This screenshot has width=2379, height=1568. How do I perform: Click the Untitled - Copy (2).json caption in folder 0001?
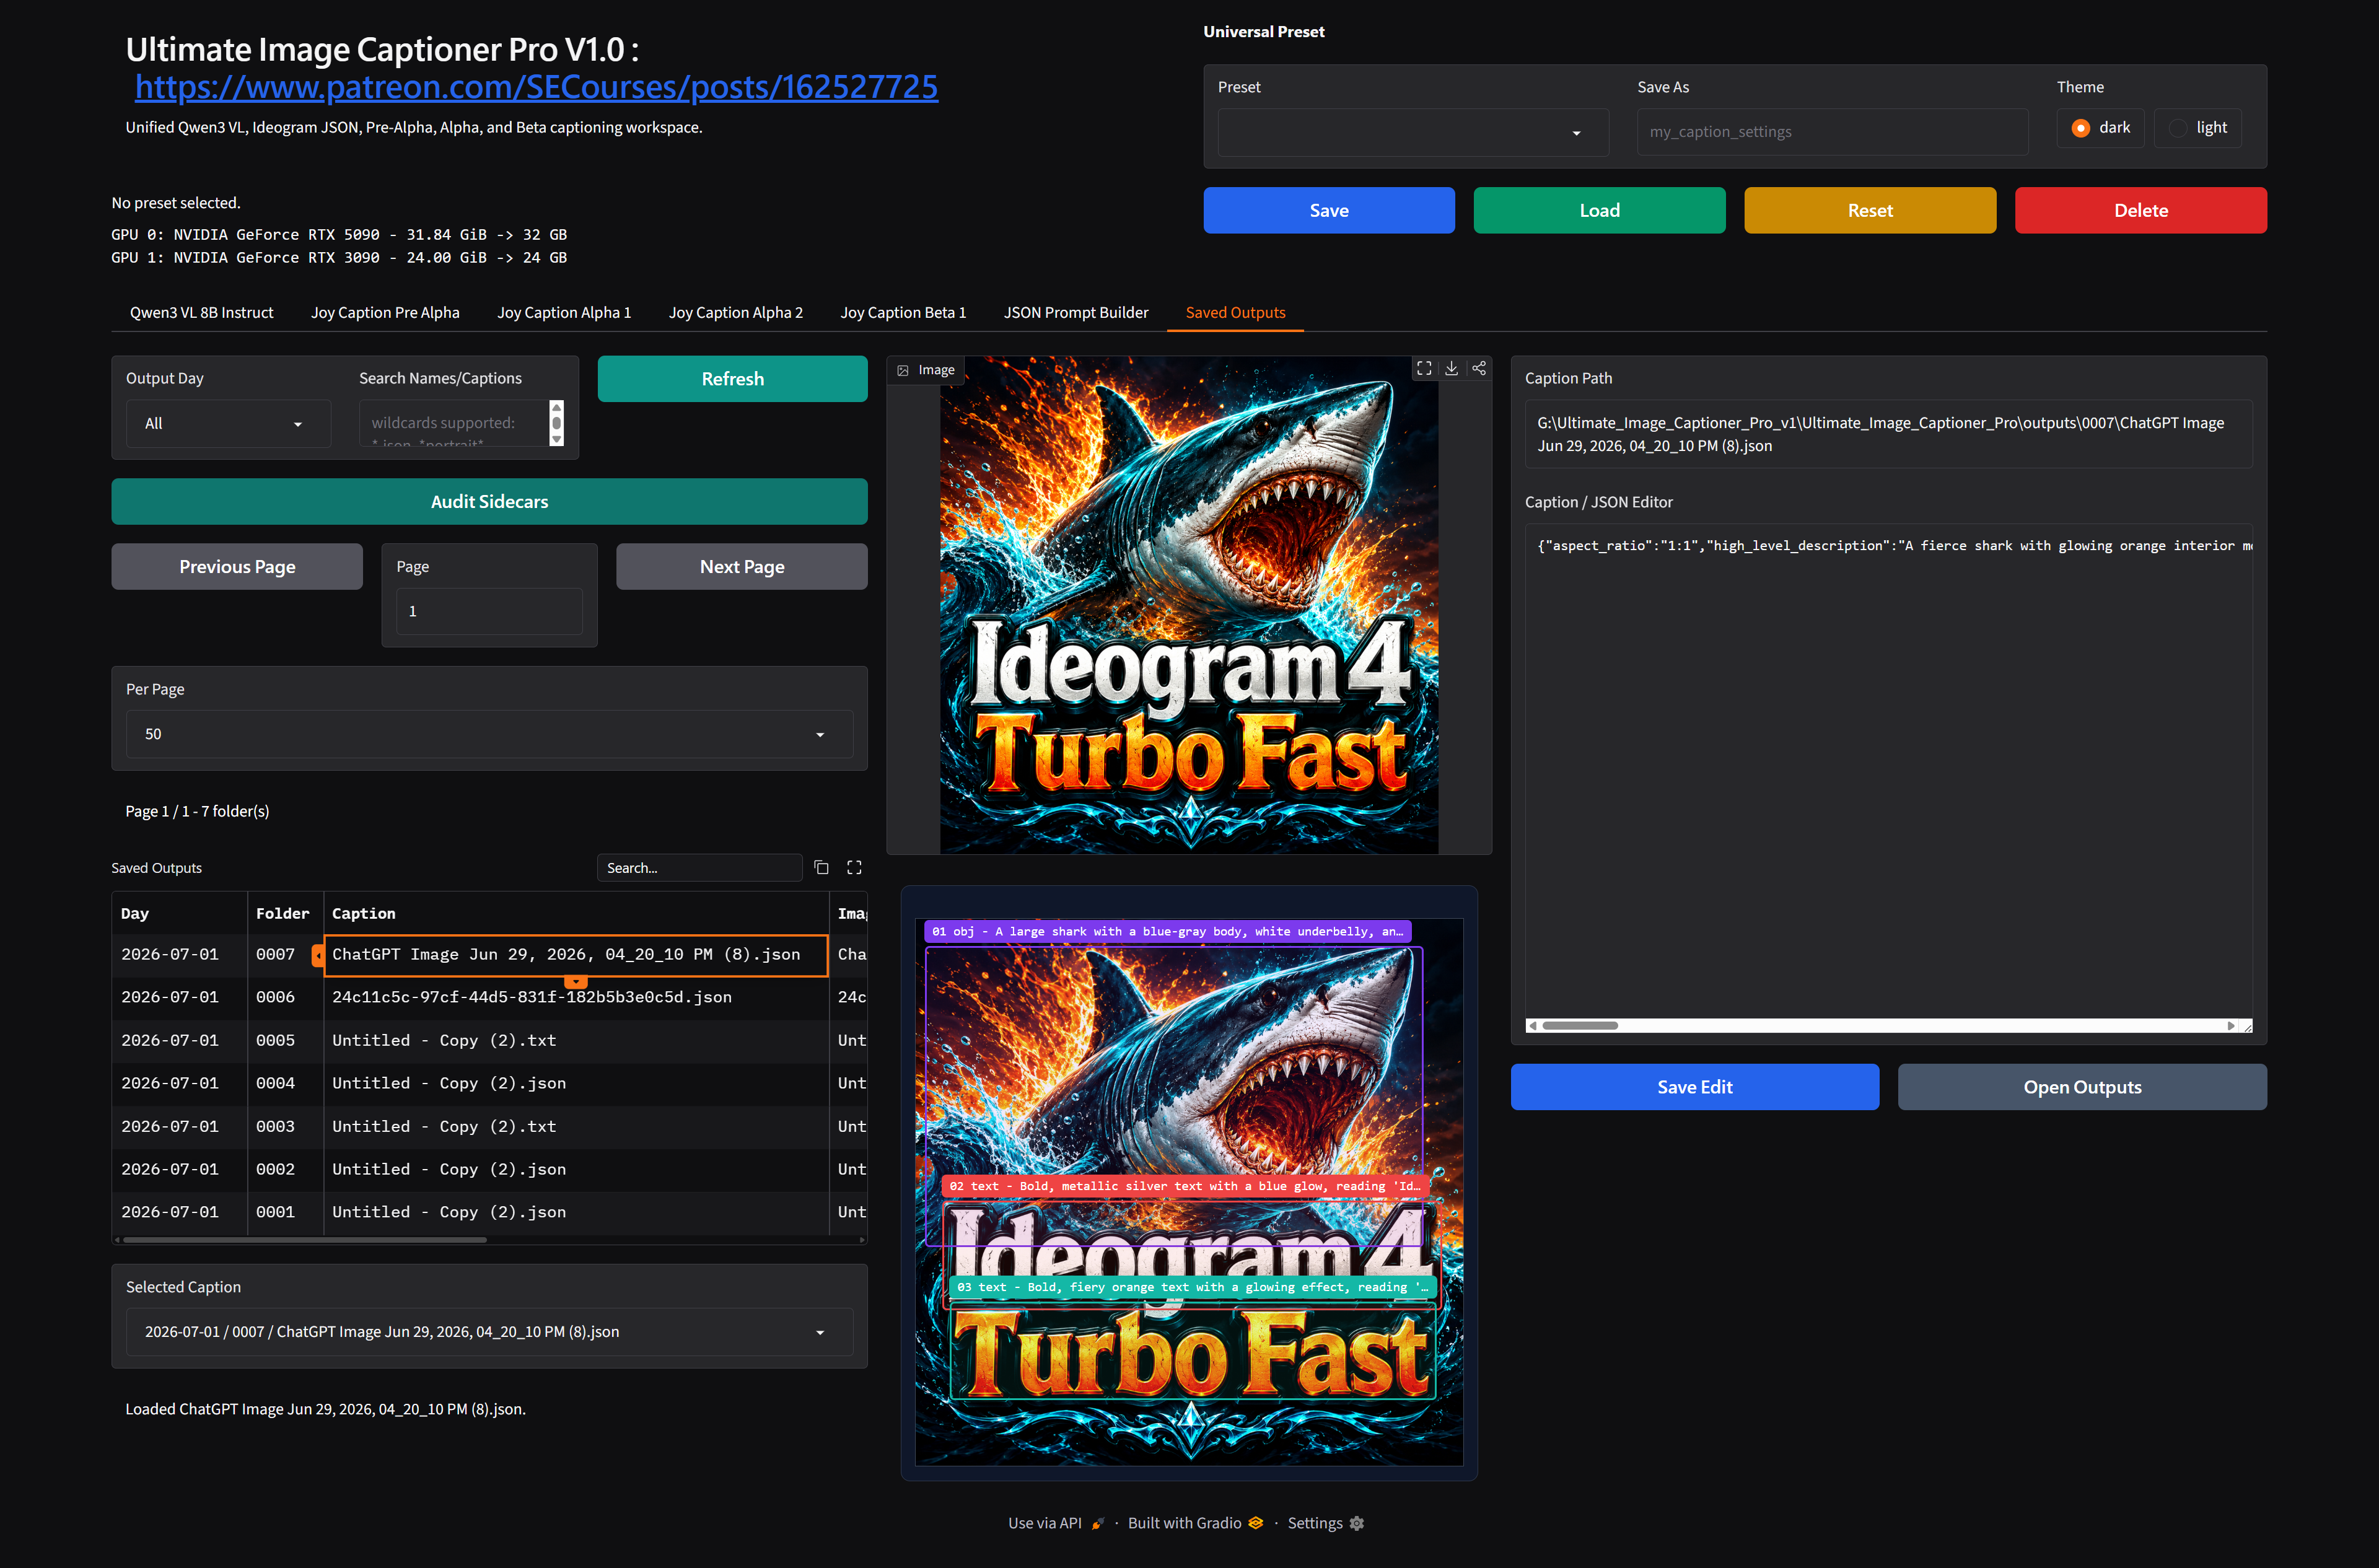(x=576, y=1212)
